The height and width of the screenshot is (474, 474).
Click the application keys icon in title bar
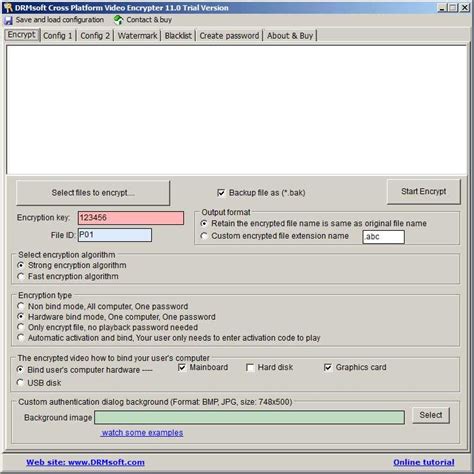[8, 7]
